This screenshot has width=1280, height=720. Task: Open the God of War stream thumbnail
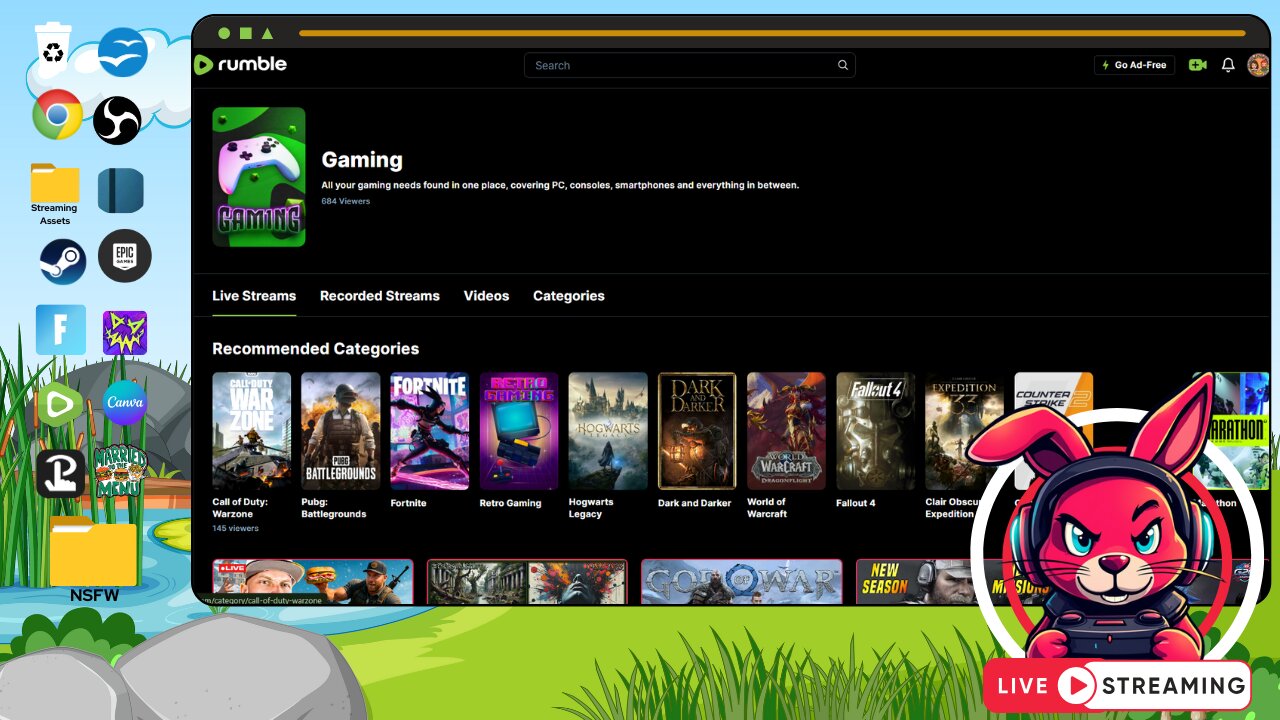click(741, 581)
